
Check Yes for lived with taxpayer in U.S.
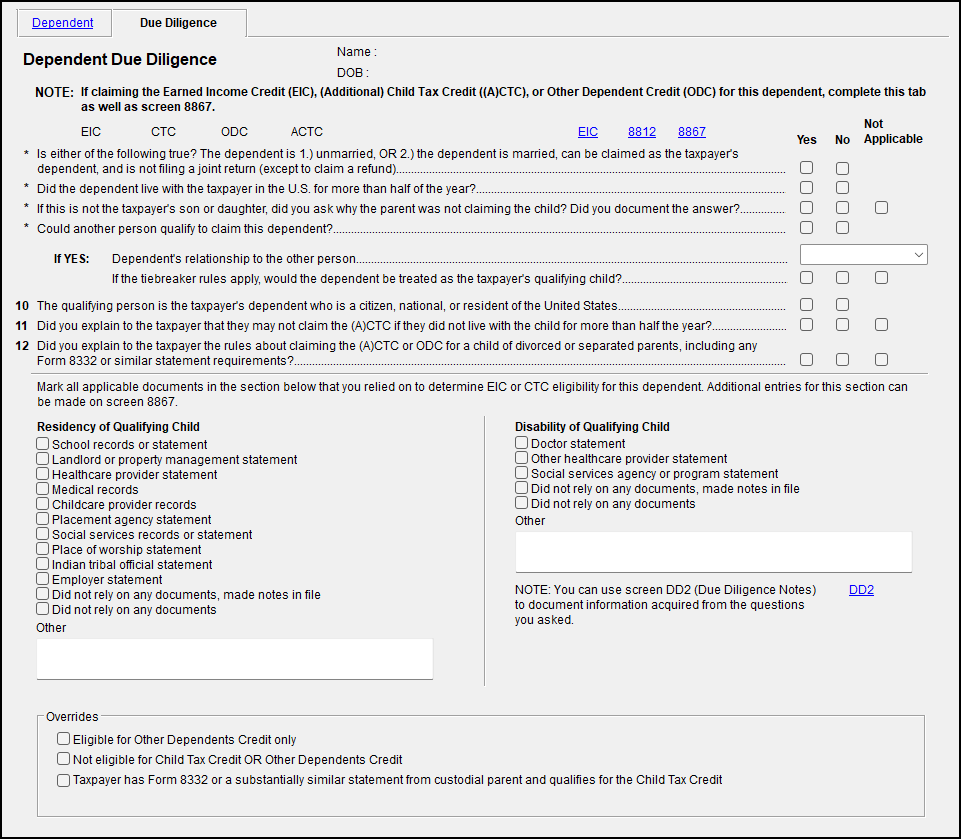(807, 188)
